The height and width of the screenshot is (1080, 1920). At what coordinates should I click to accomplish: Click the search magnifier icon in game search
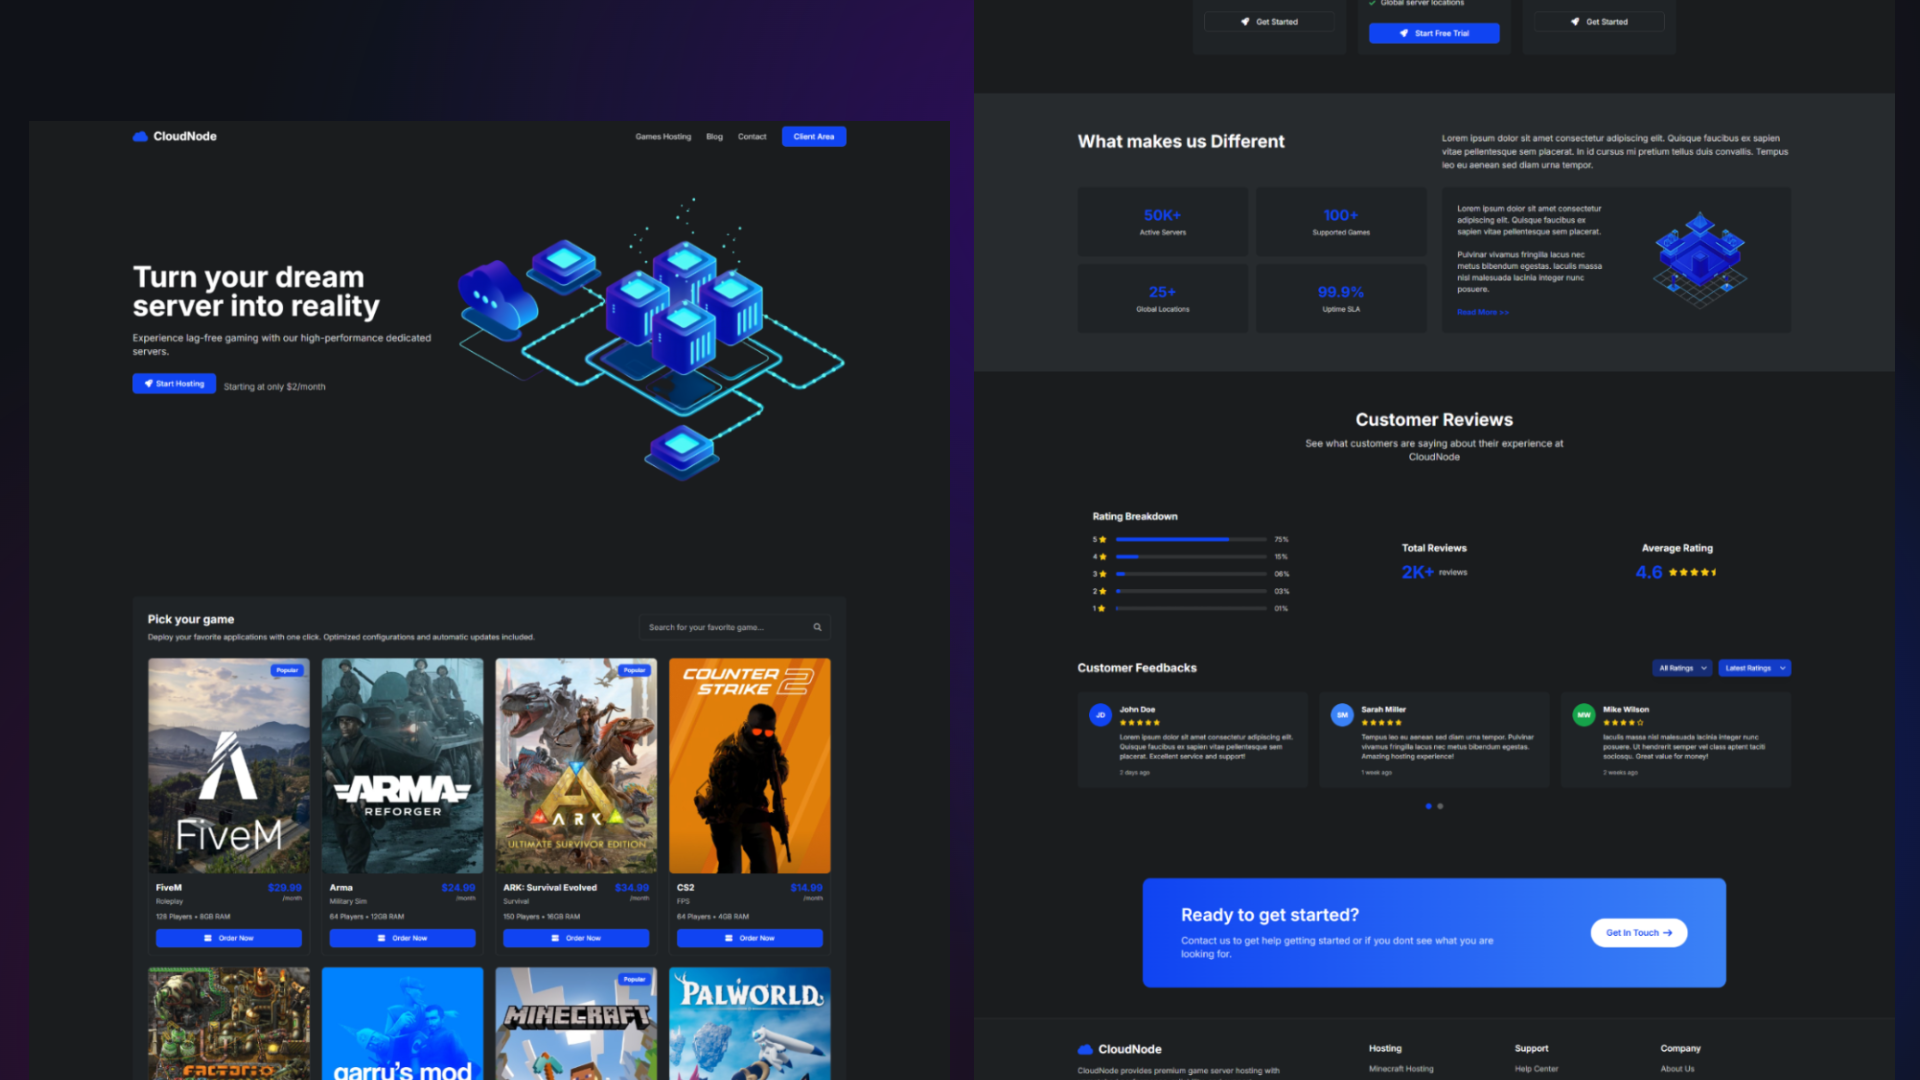(x=817, y=628)
